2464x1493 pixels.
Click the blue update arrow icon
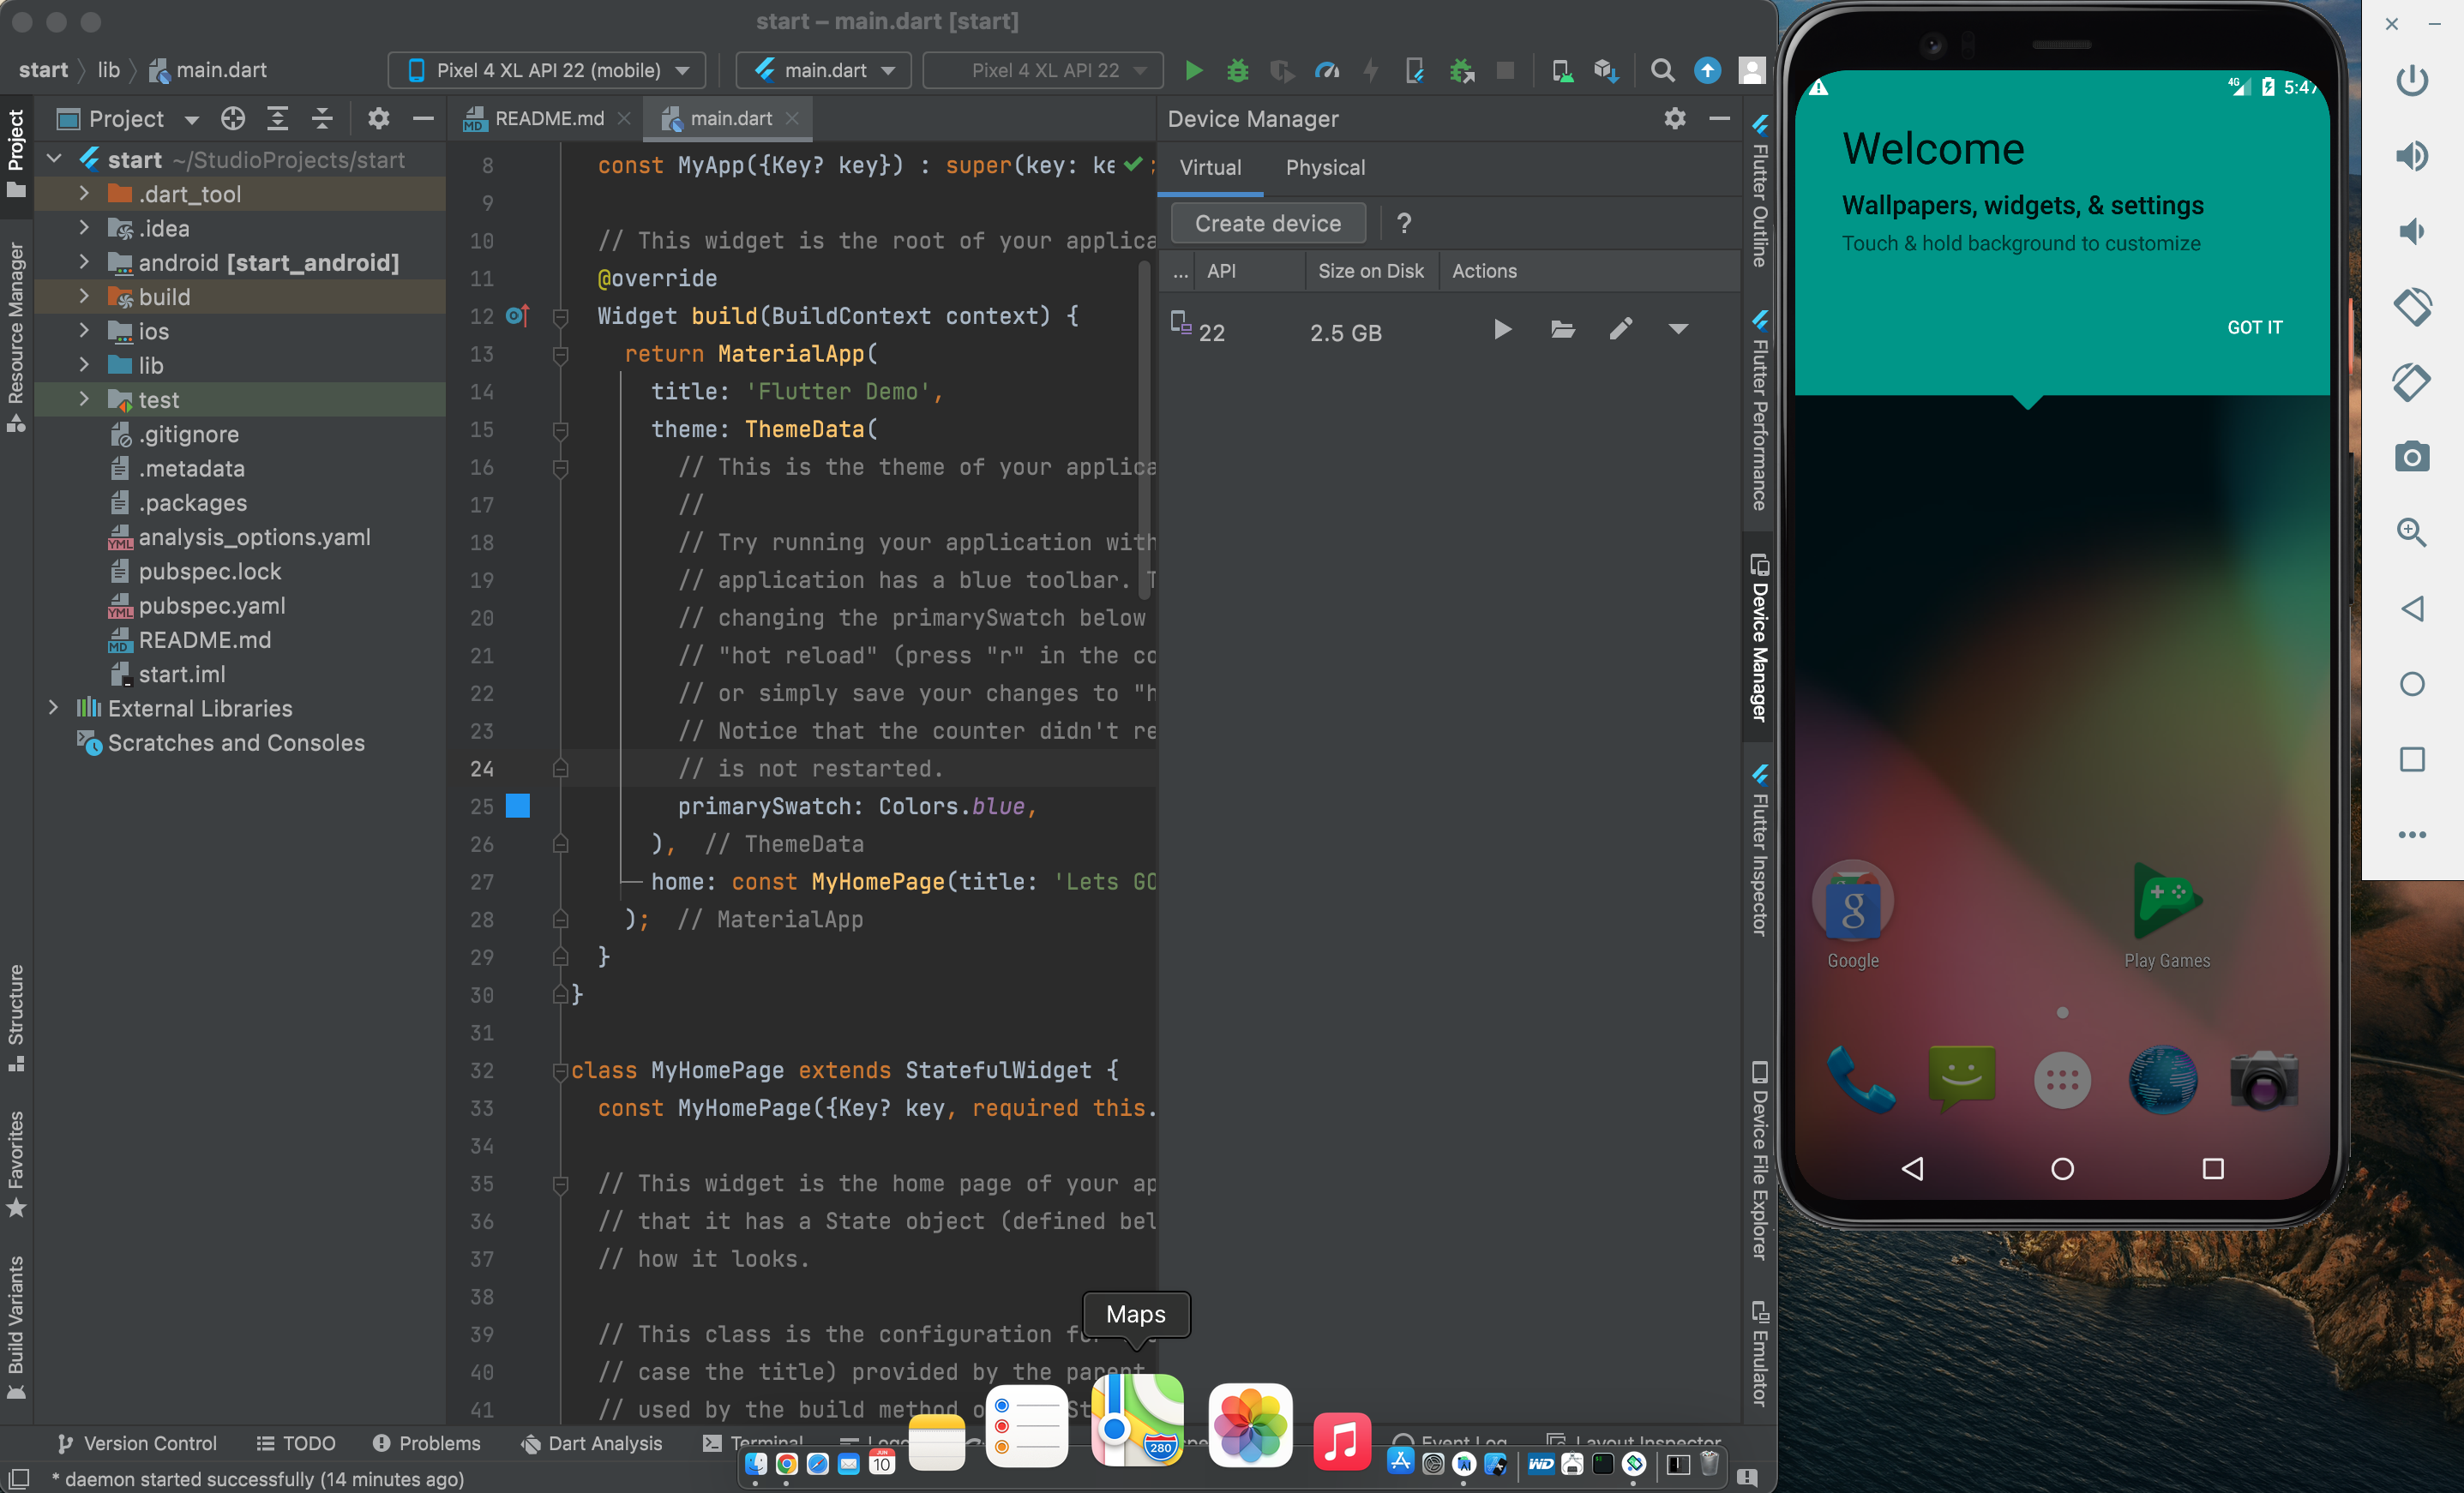tap(1707, 70)
